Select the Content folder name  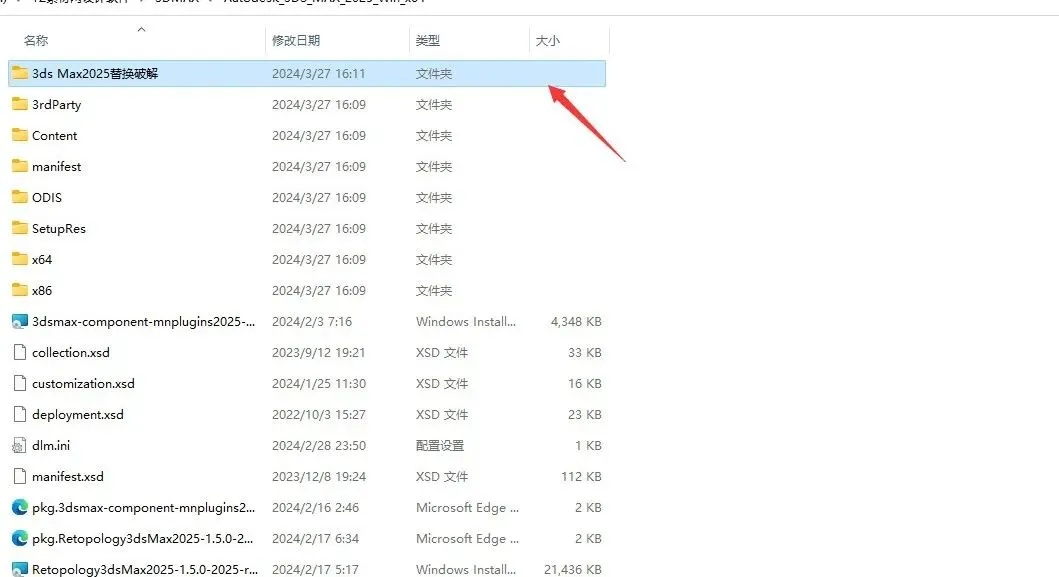pyautogui.click(x=55, y=136)
